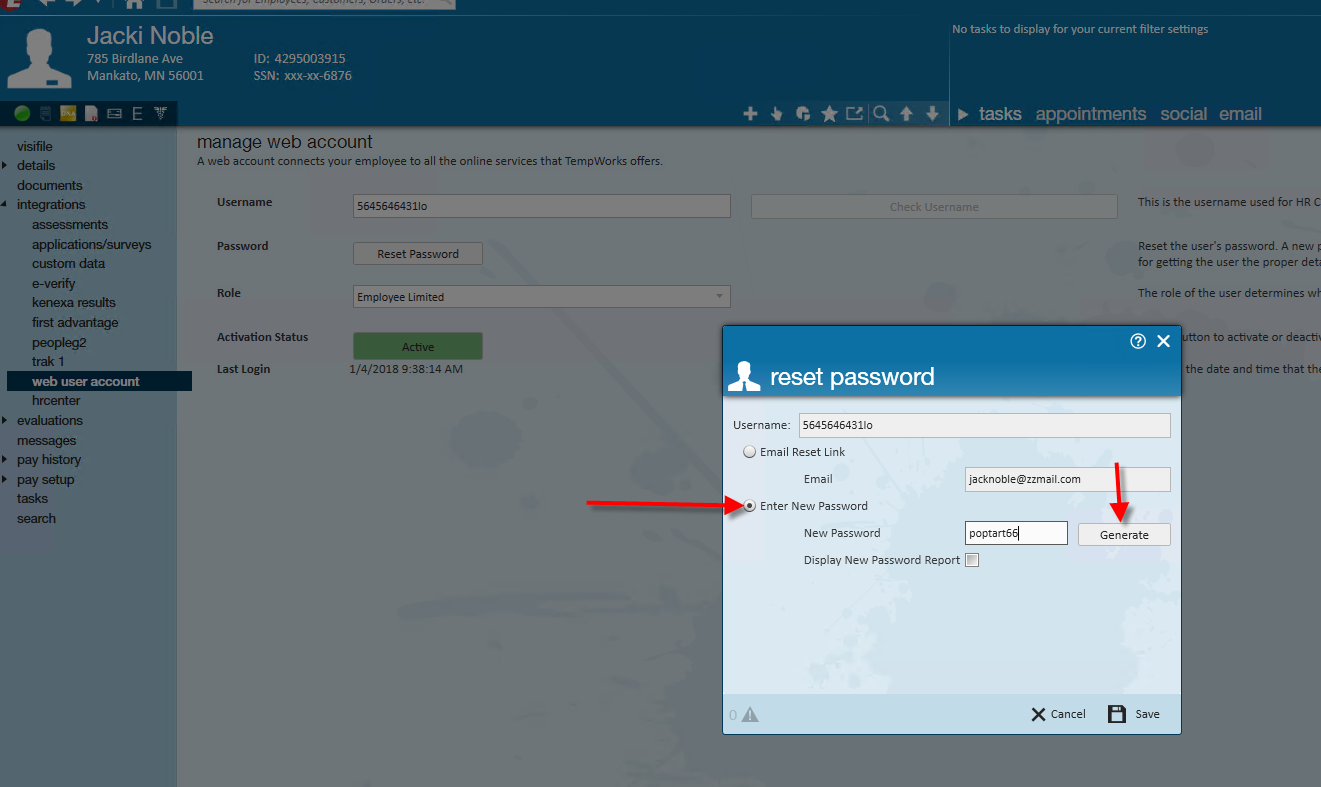Expand the pay history tree section
This screenshot has width=1321, height=787.
7,460
